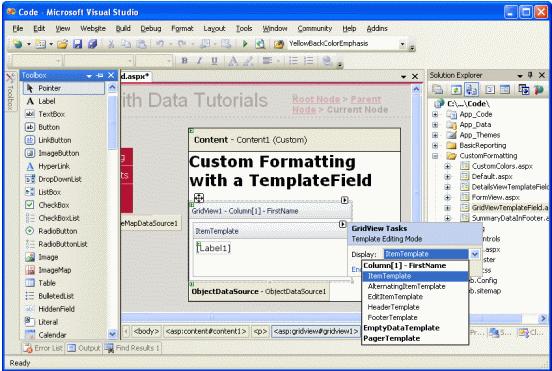Choose the RadioButtonList control in Toolbox
Image resolution: width=552 pixels, height=371 pixels.
coord(64,244)
